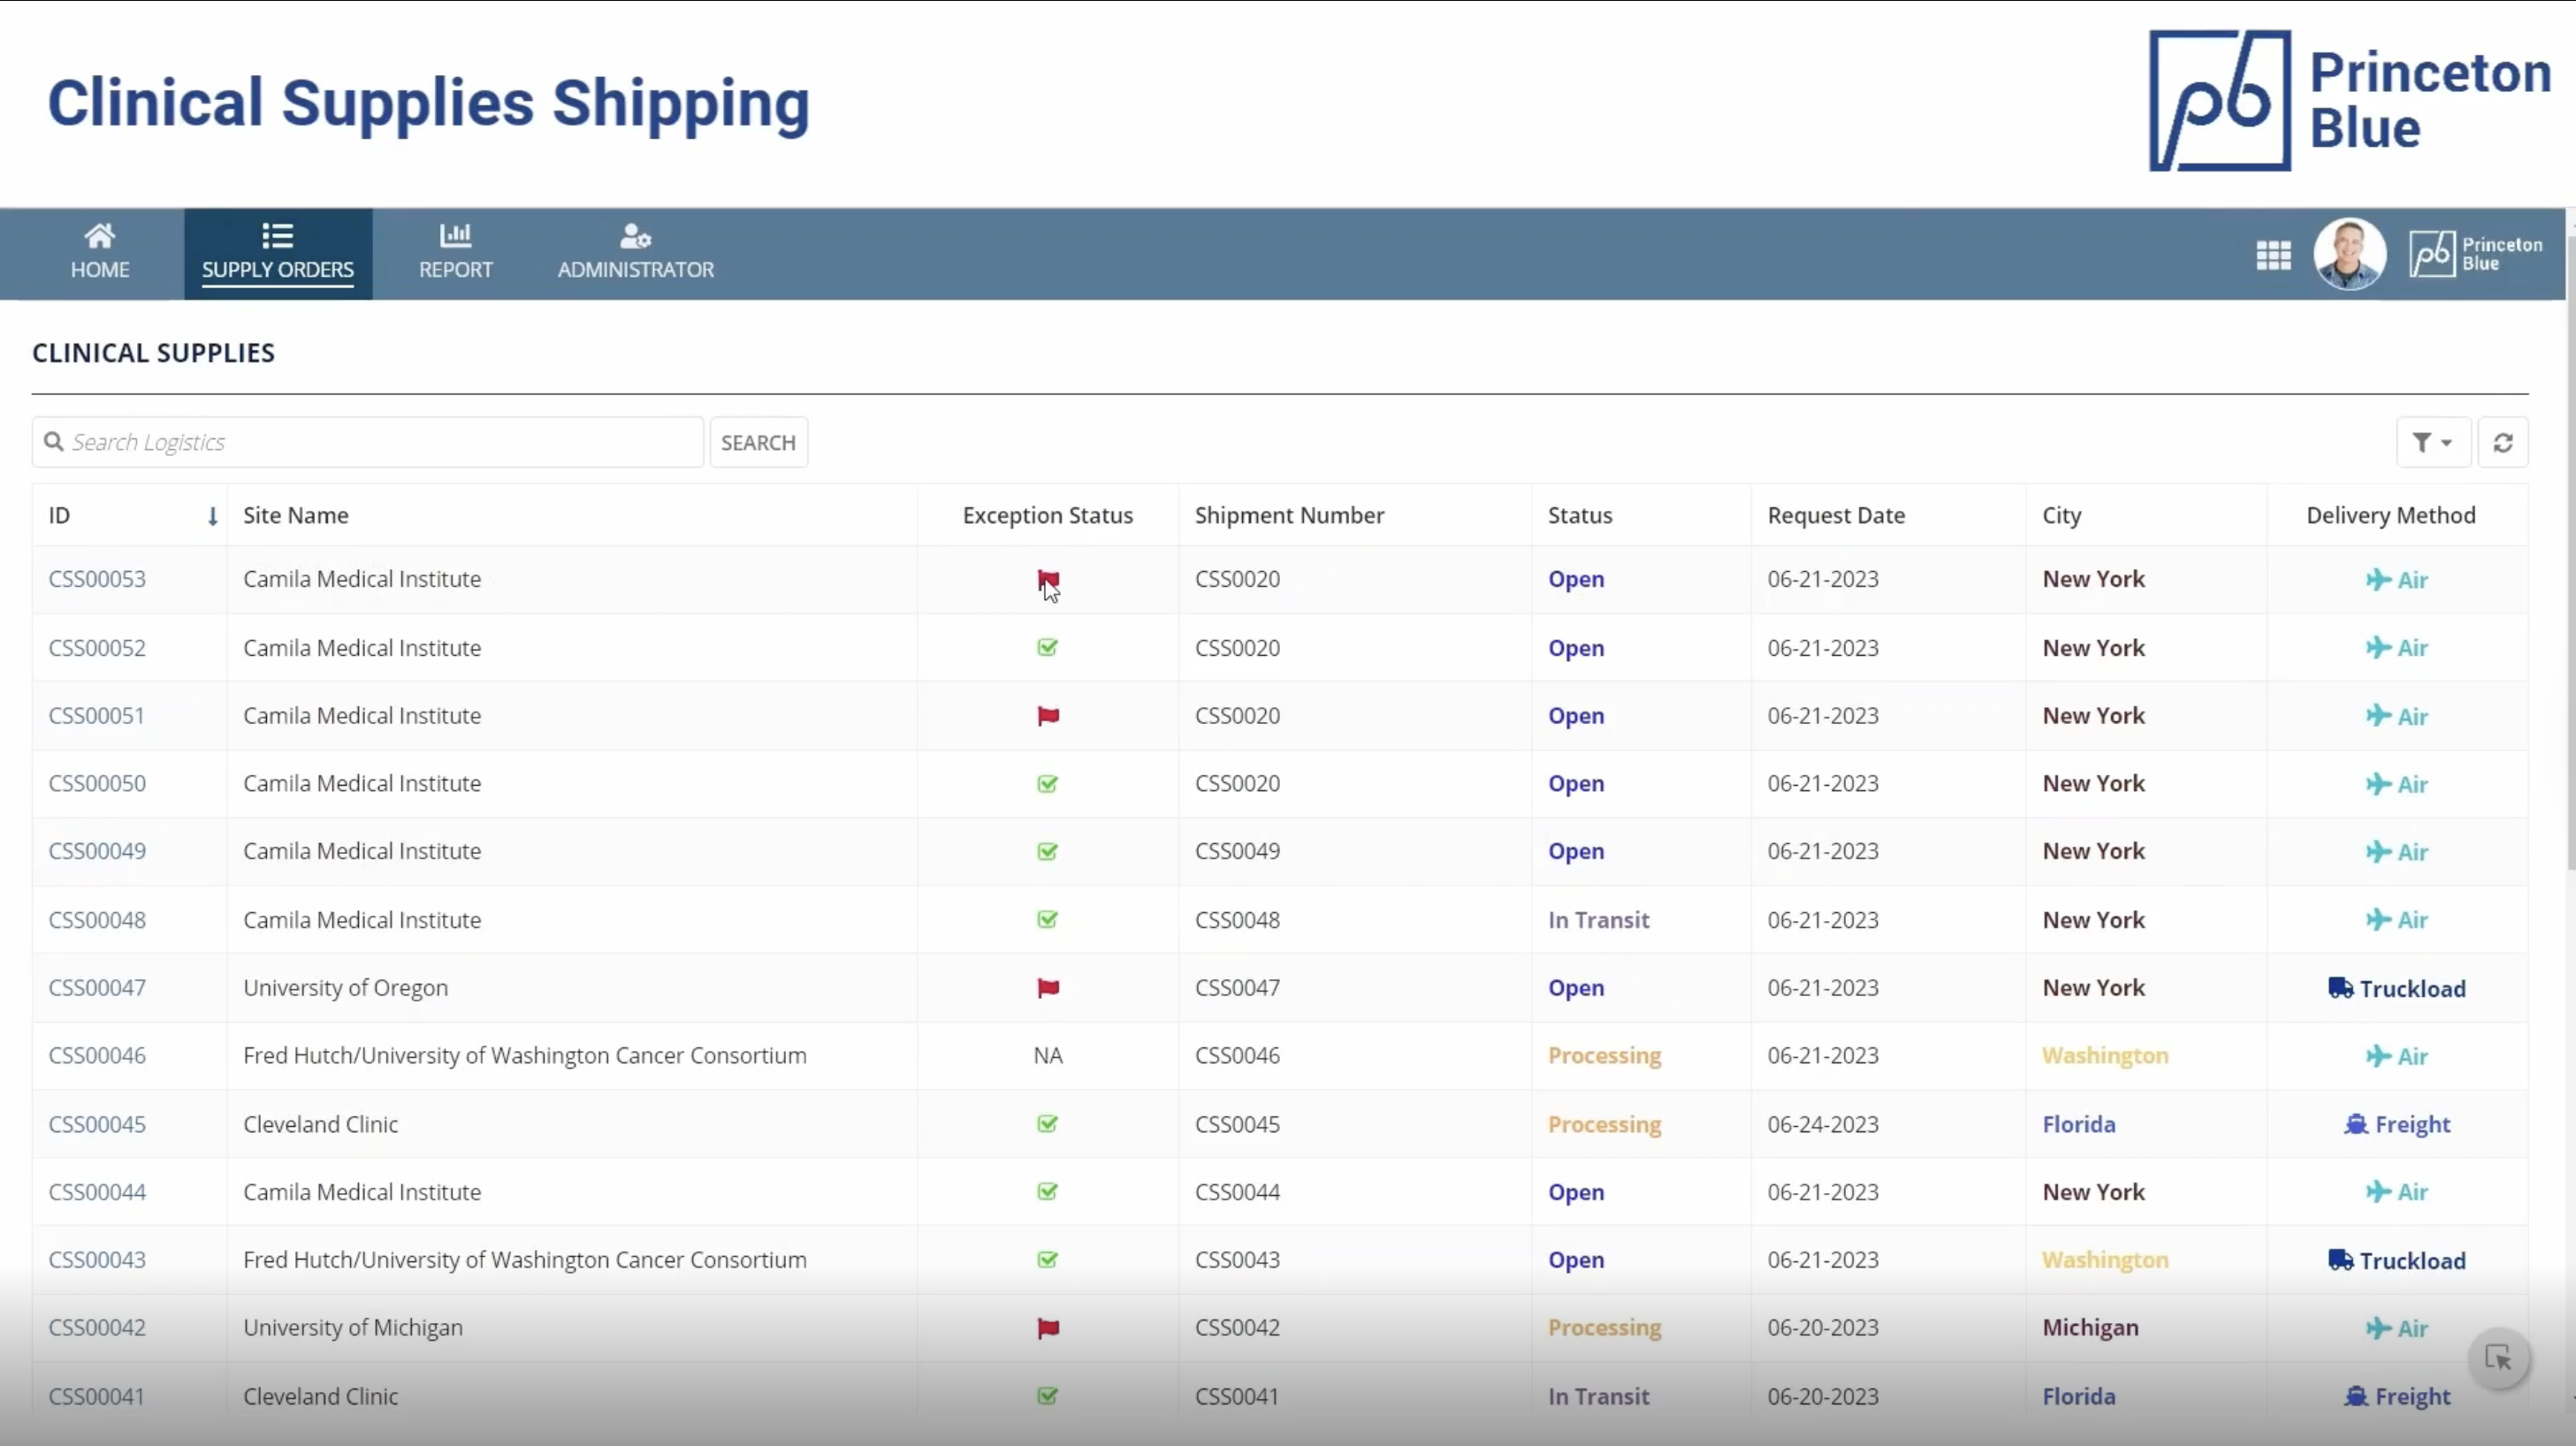Image resolution: width=2576 pixels, height=1446 pixels.
Task: Open the app grid launcher icon
Action: 2273,255
